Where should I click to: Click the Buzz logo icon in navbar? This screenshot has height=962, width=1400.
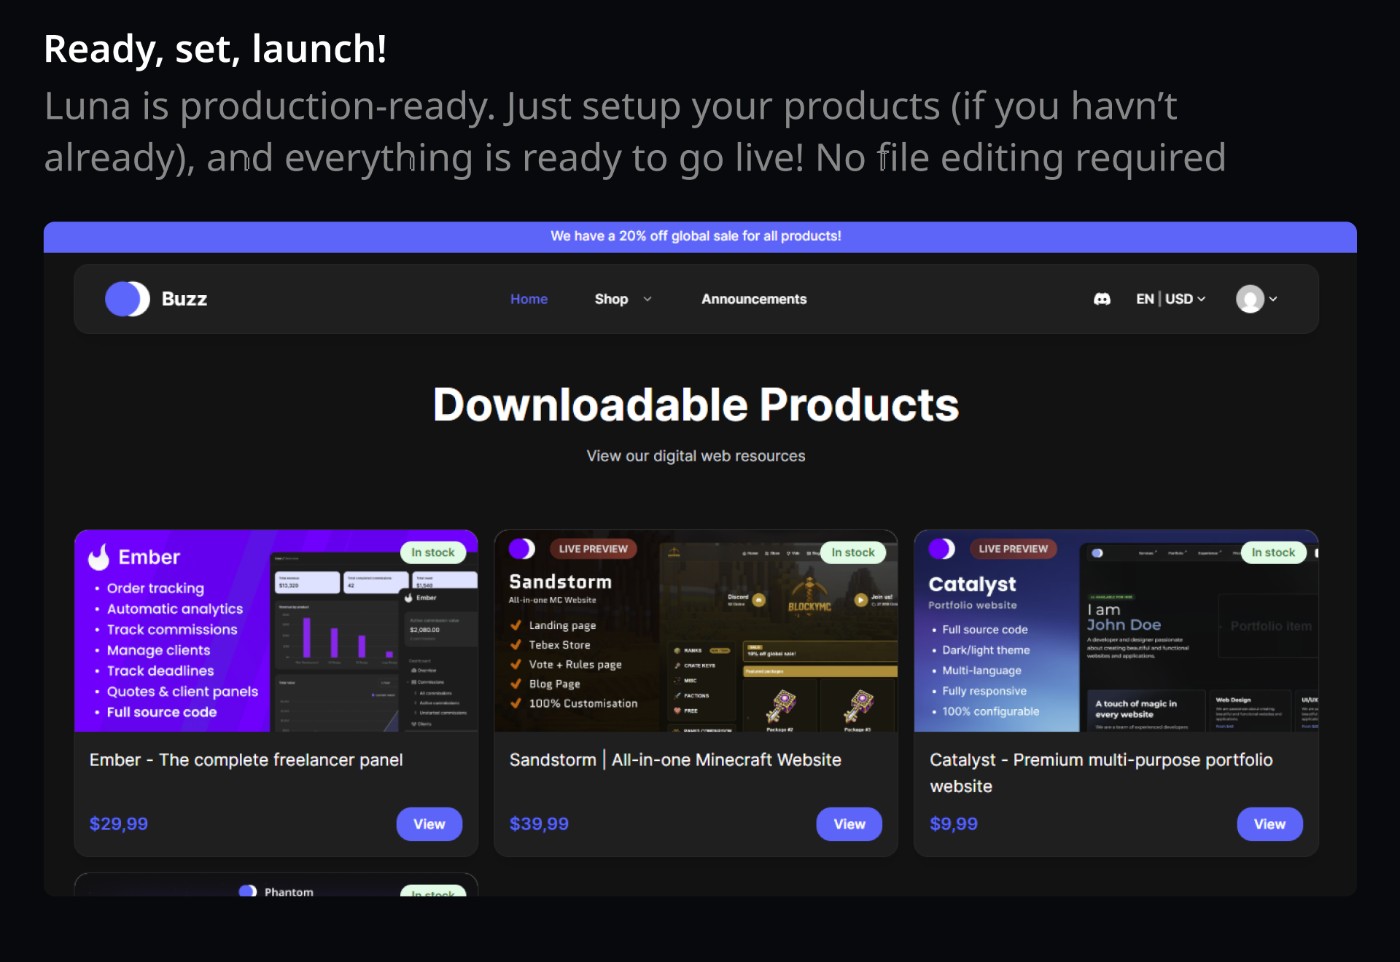point(127,299)
